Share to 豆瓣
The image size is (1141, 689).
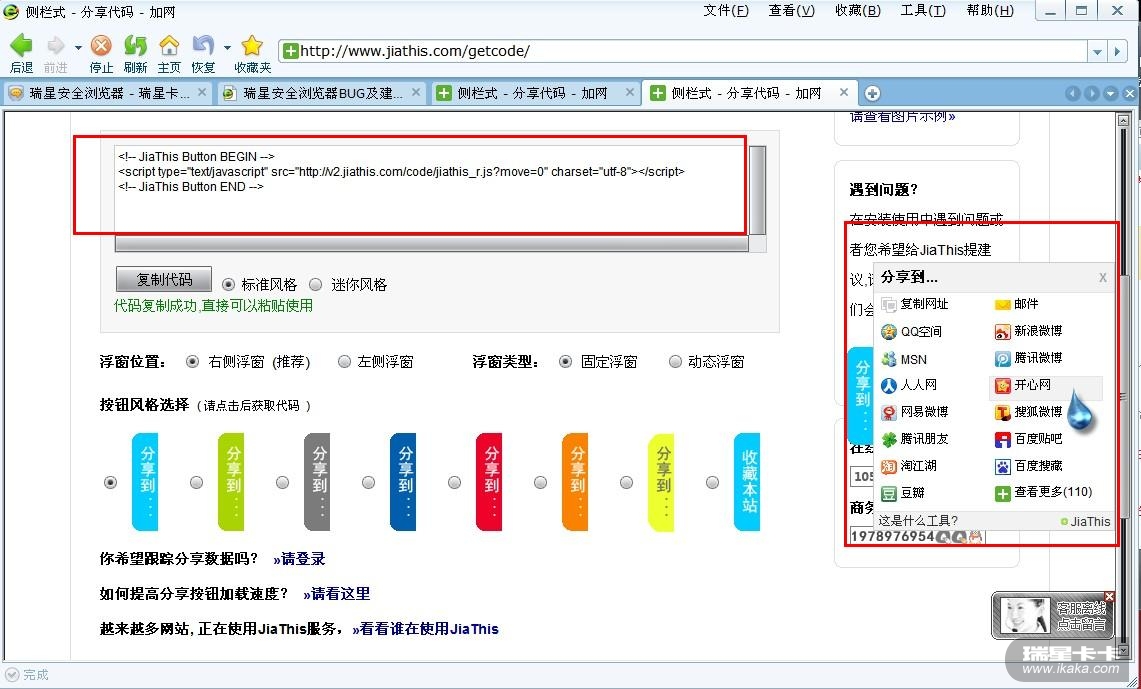coord(903,493)
